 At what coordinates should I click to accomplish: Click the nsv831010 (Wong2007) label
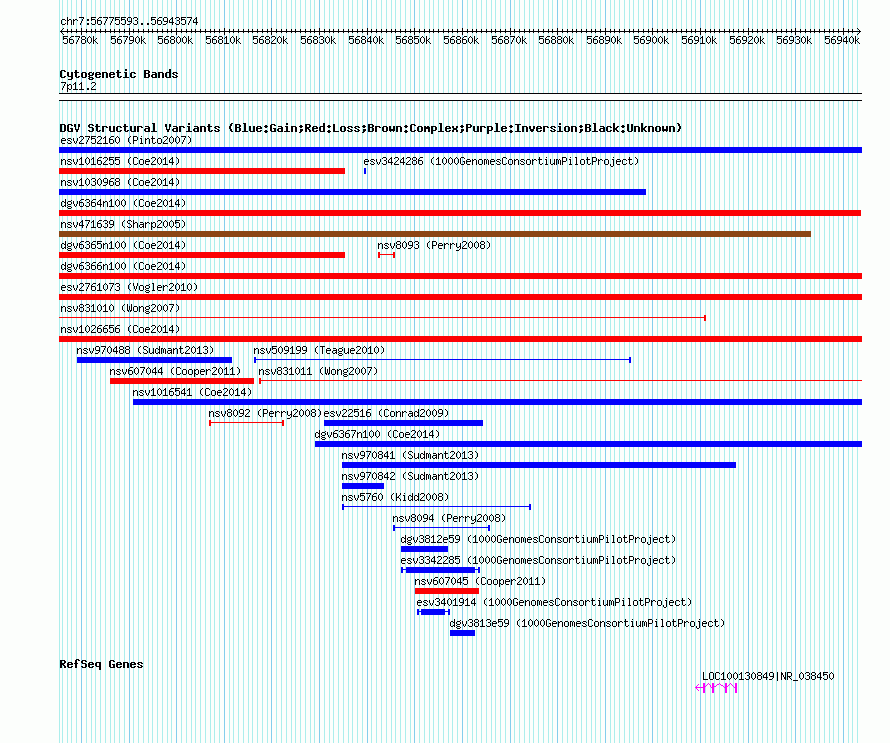(x=120, y=308)
